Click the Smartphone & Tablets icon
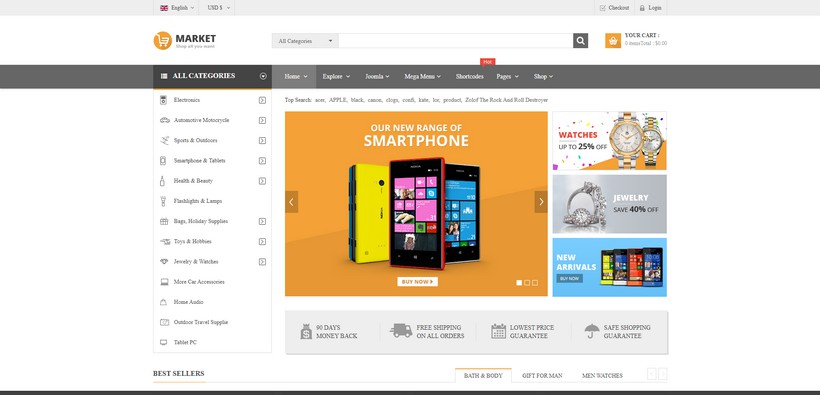This screenshot has width=820, height=395. point(163,161)
